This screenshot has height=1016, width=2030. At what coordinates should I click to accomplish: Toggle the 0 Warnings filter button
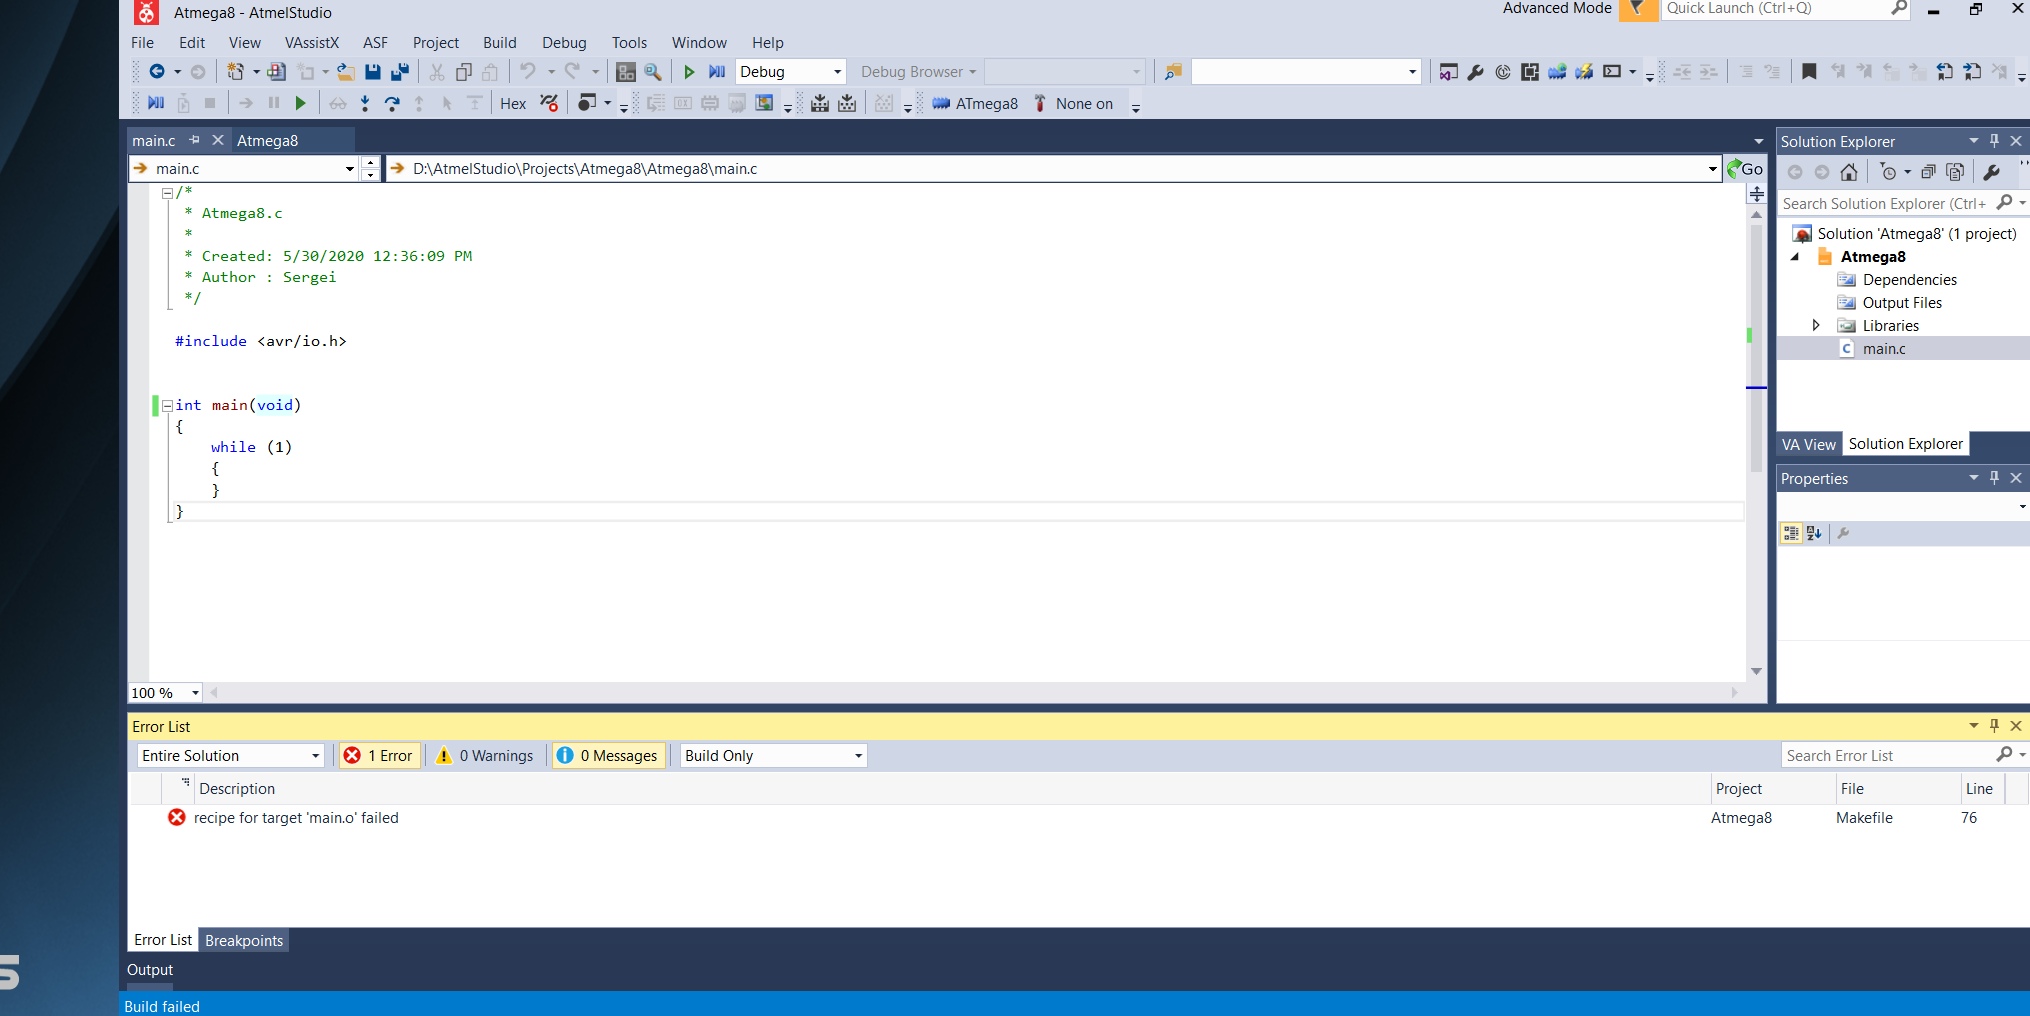coord(486,756)
